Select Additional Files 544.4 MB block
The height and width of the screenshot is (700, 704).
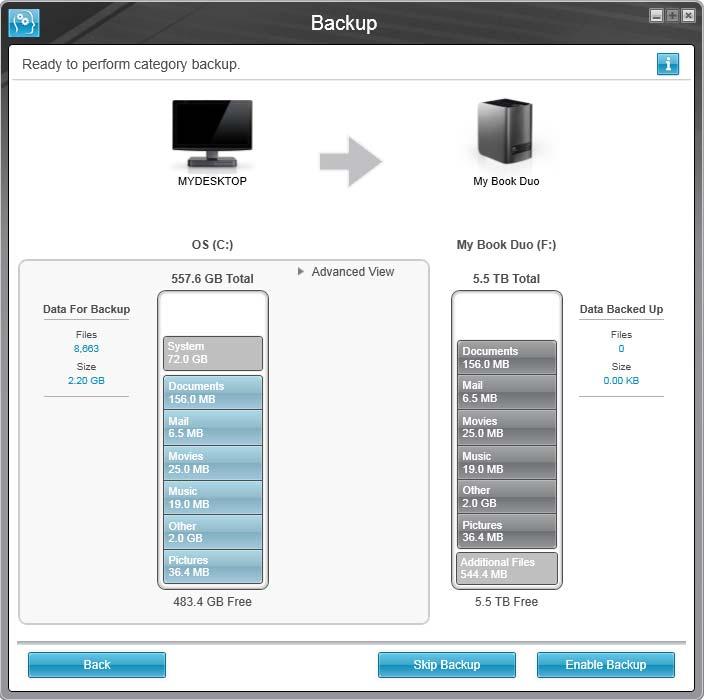[506, 568]
